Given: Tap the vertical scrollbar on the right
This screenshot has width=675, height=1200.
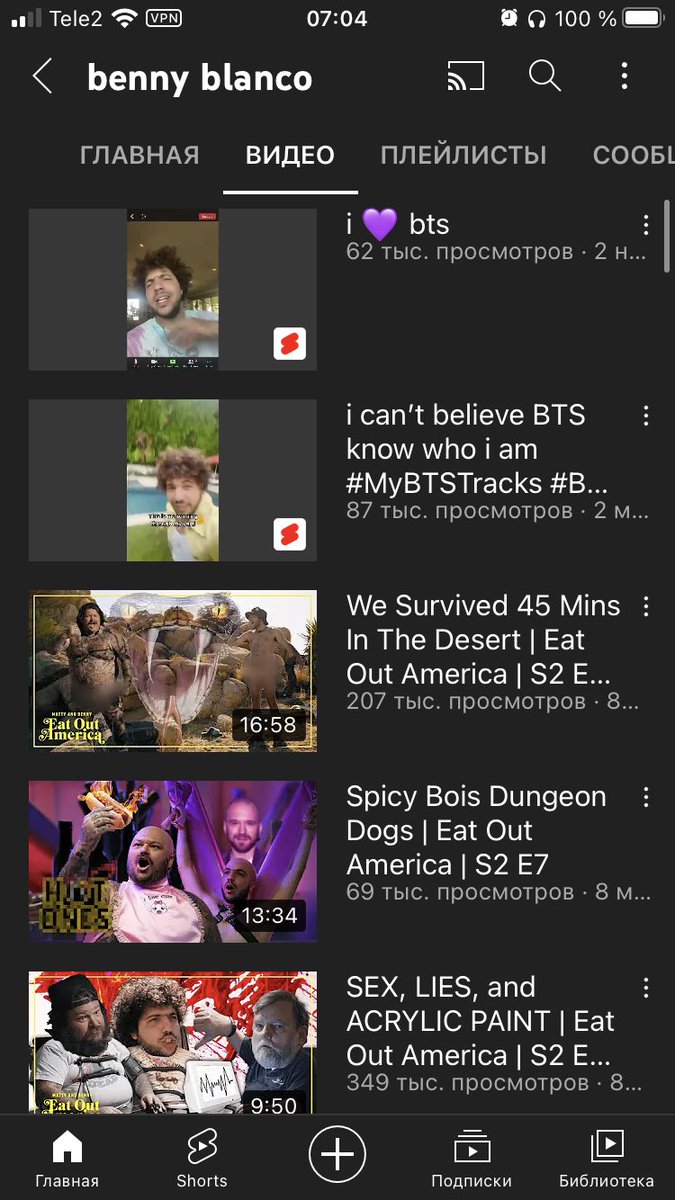Looking at the screenshot, I should [669, 238].
